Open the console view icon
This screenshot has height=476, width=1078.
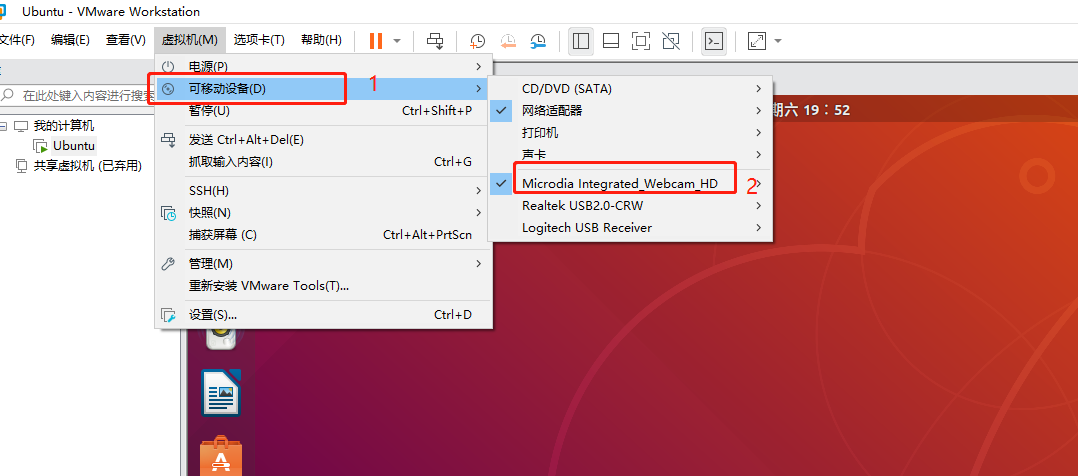(714, 41)
